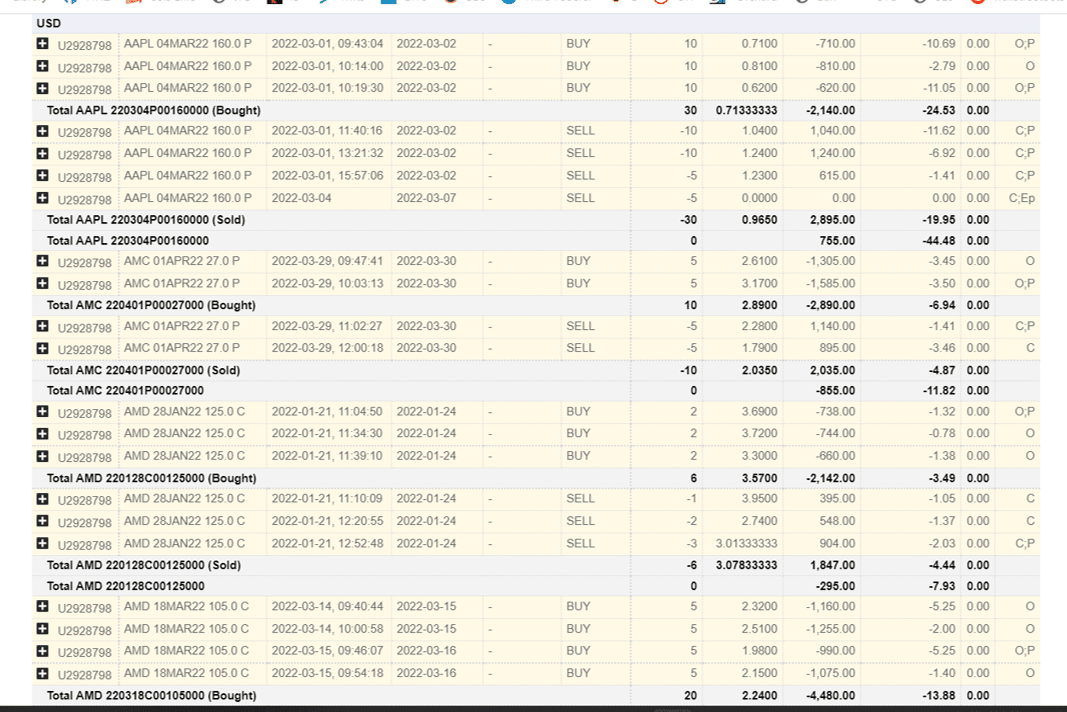The height and width of the screenshot is (712, 1067).
Task: Click the price 3.9500 on the 11:10:09 AMD row
Action: click(x=760, y=499)
